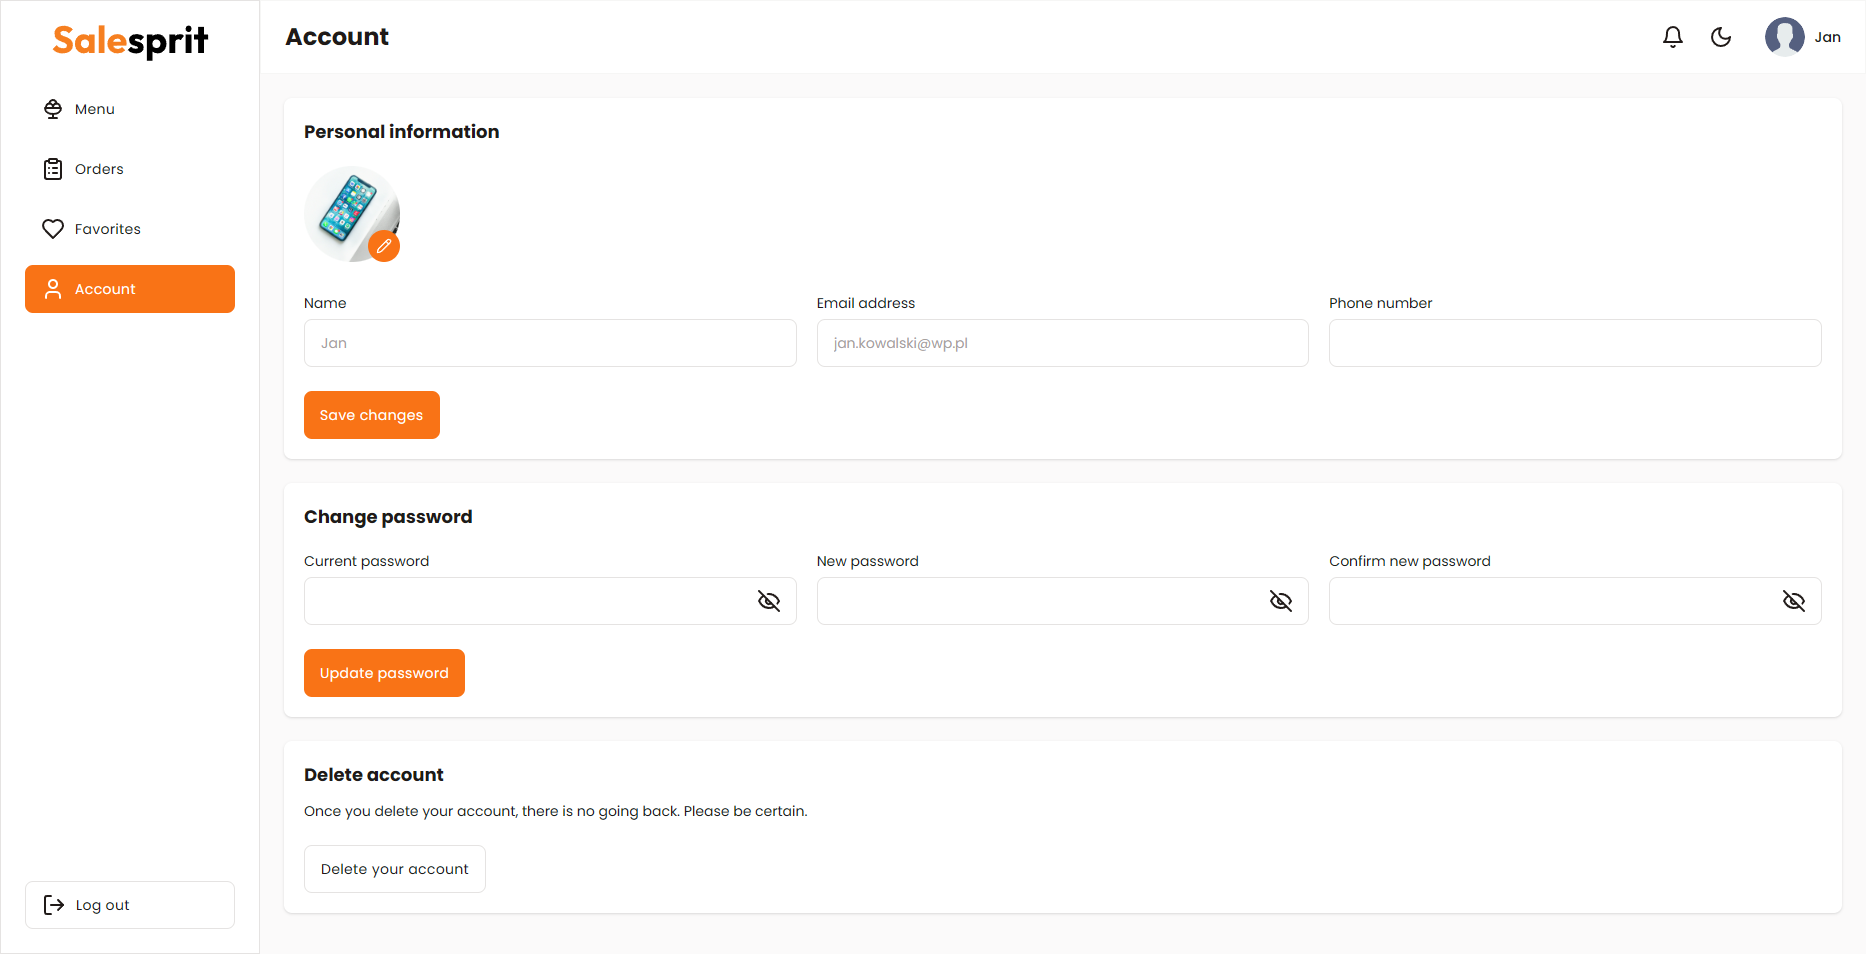Toggle dark mode moon icon
Screen dimensions: 1866x954
1721,37
